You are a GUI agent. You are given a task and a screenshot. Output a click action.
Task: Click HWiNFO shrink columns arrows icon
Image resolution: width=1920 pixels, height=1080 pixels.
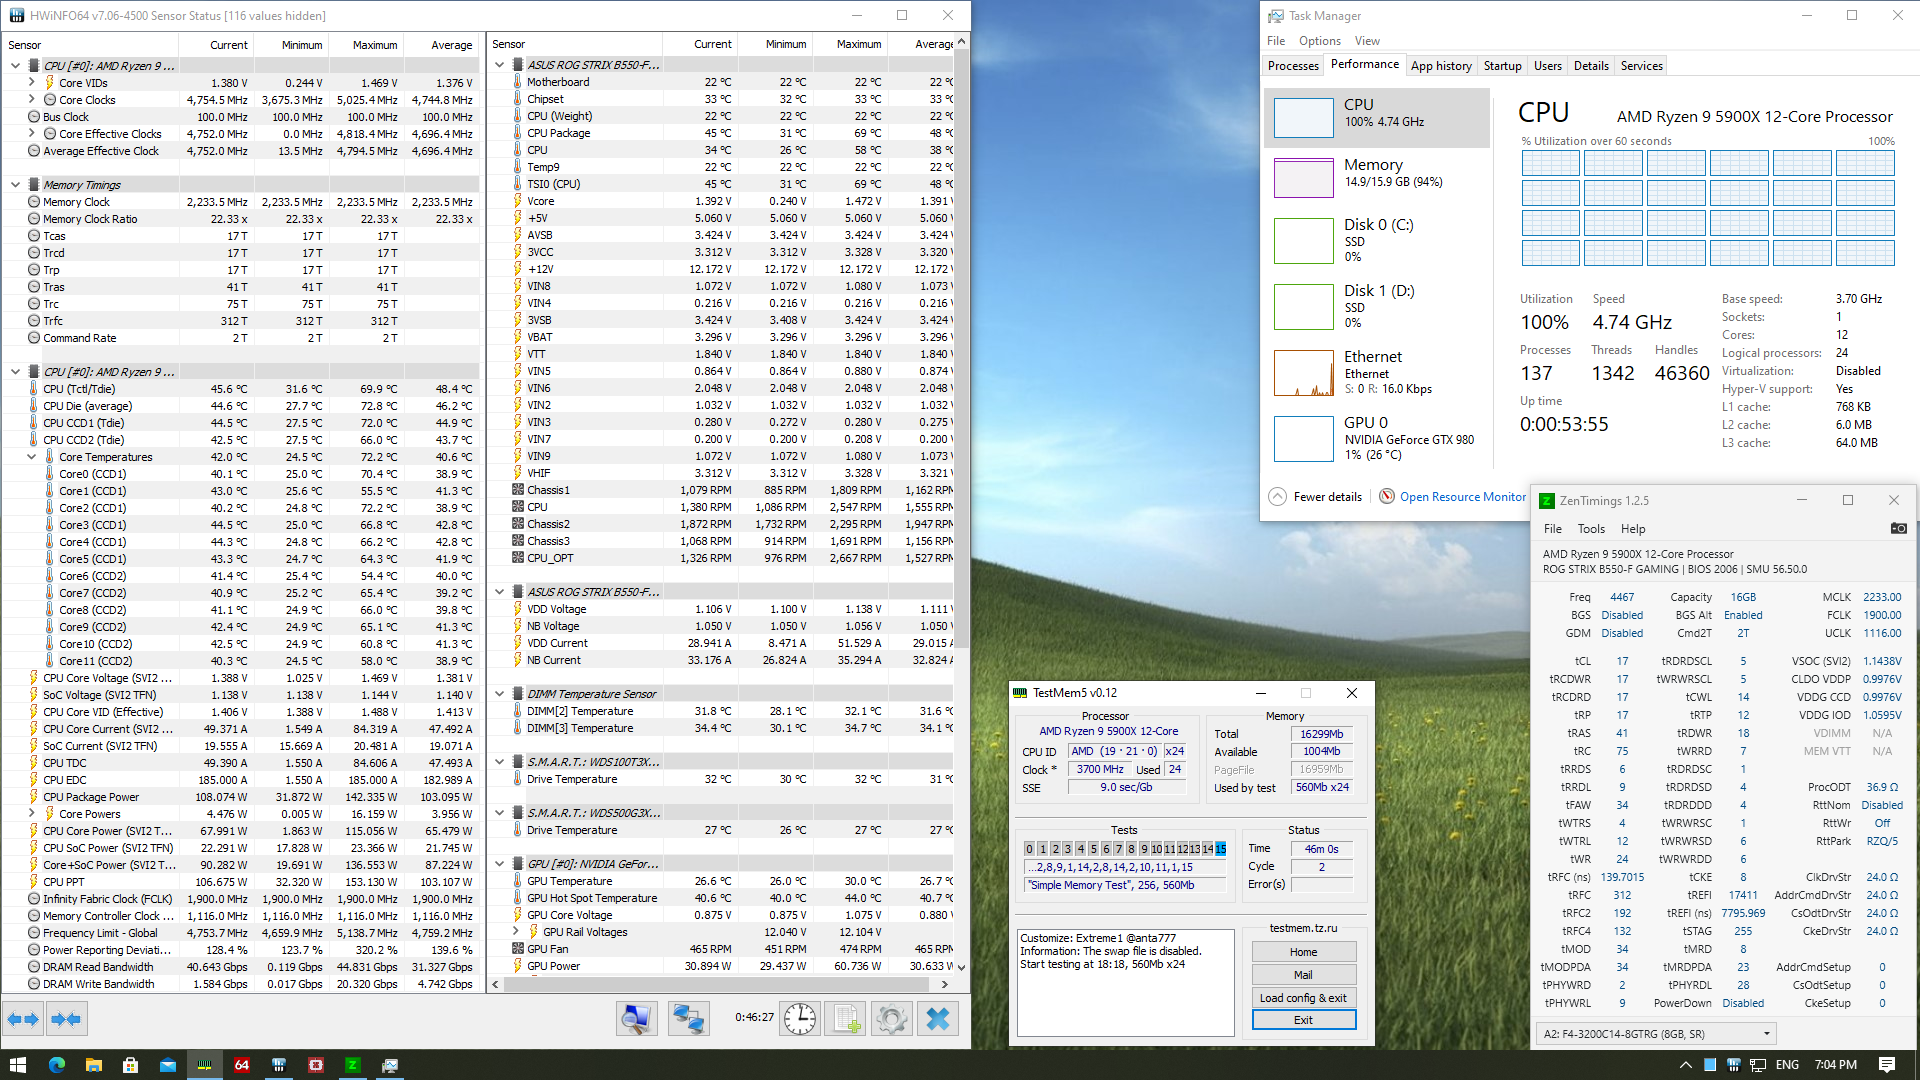tap(66, 1019)
